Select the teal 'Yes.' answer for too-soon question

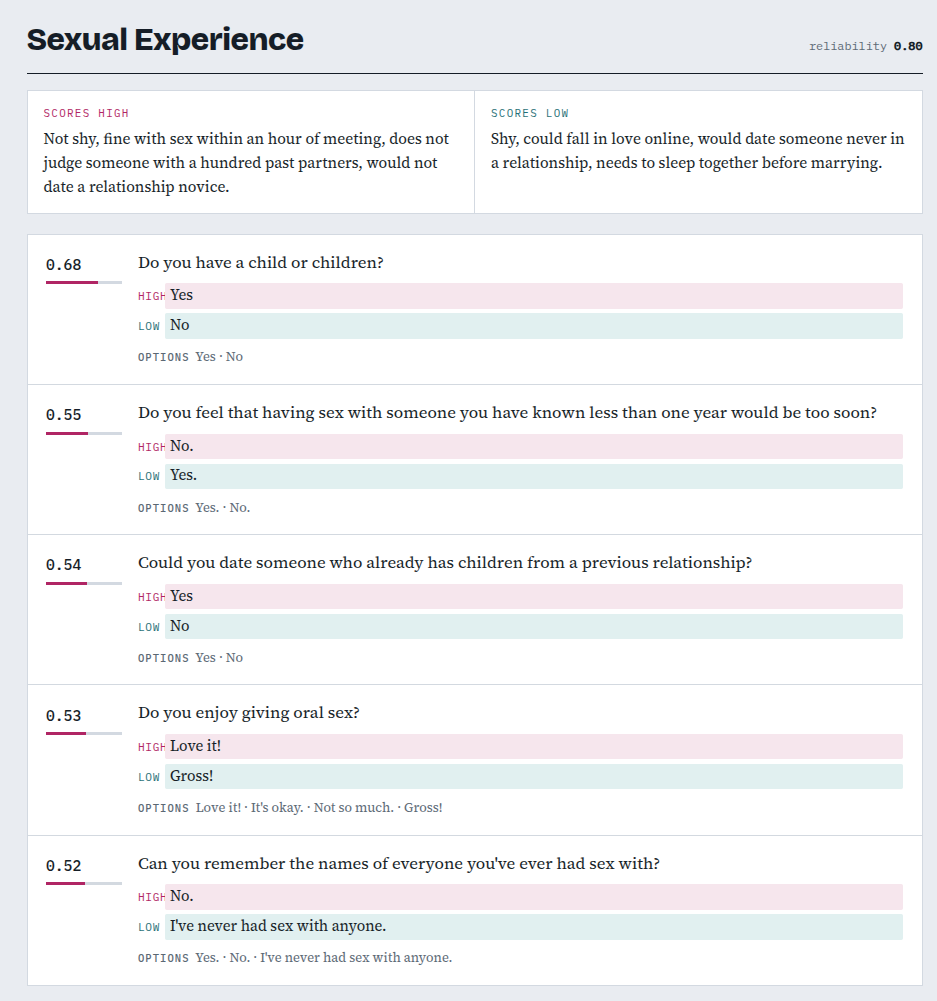534,476
